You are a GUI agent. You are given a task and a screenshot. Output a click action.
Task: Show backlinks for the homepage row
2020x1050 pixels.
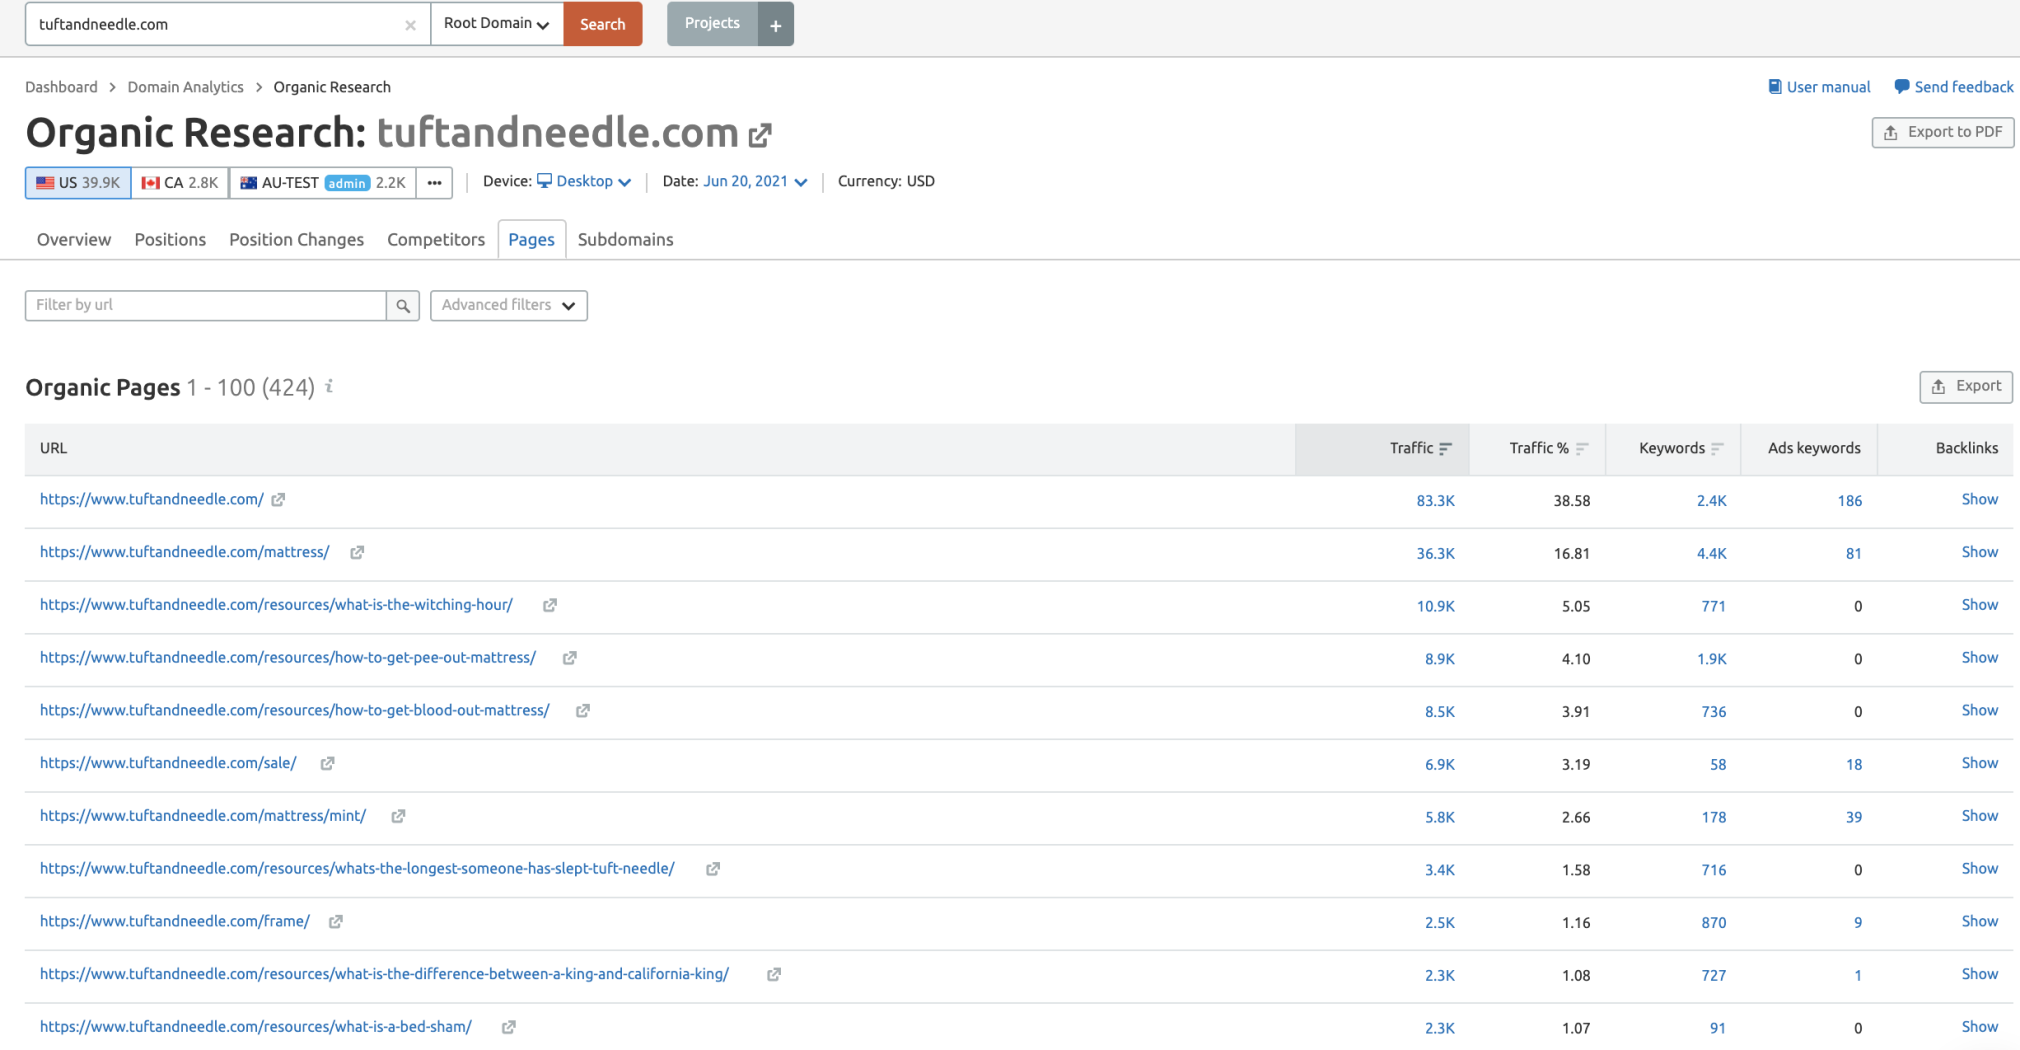point(1979,499)
